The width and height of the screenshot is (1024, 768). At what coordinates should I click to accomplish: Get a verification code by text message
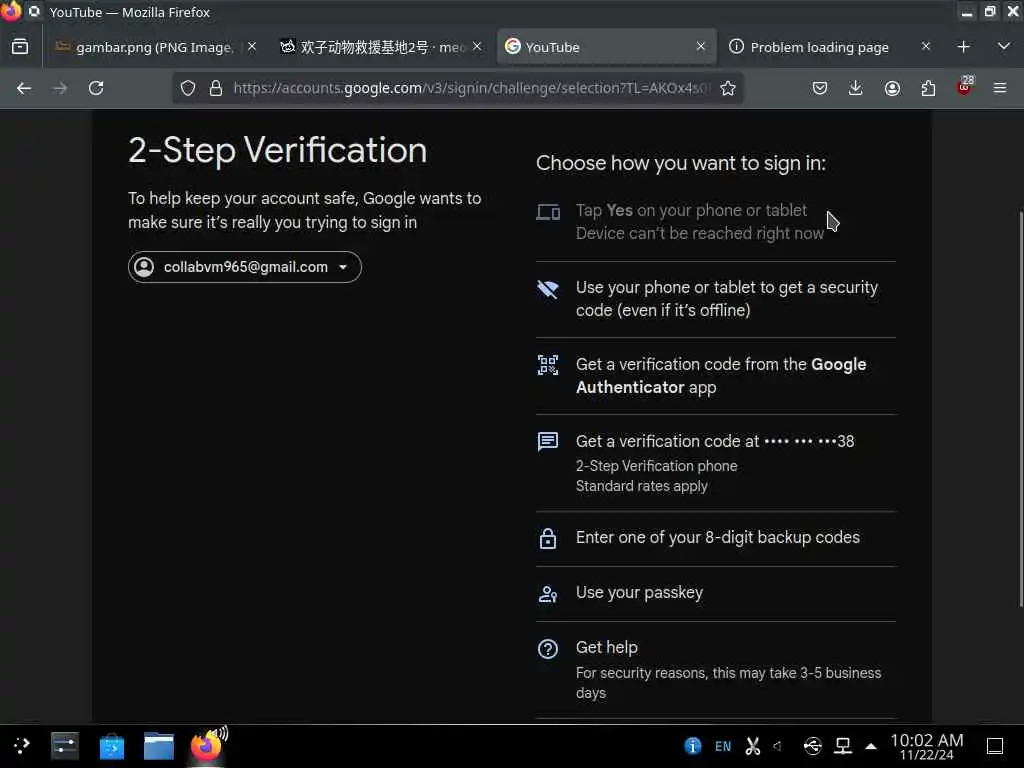tap(716, 462)
